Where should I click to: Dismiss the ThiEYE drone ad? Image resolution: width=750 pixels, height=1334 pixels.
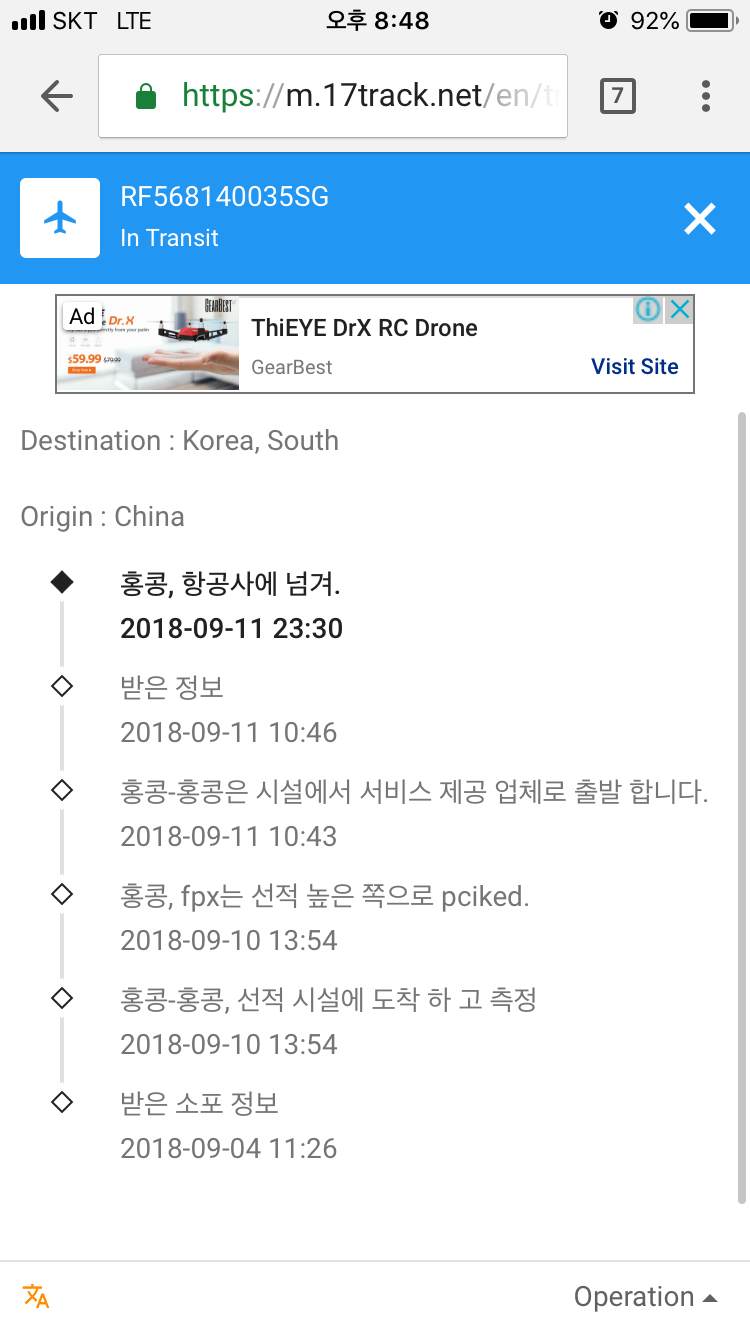click(680, 310)
